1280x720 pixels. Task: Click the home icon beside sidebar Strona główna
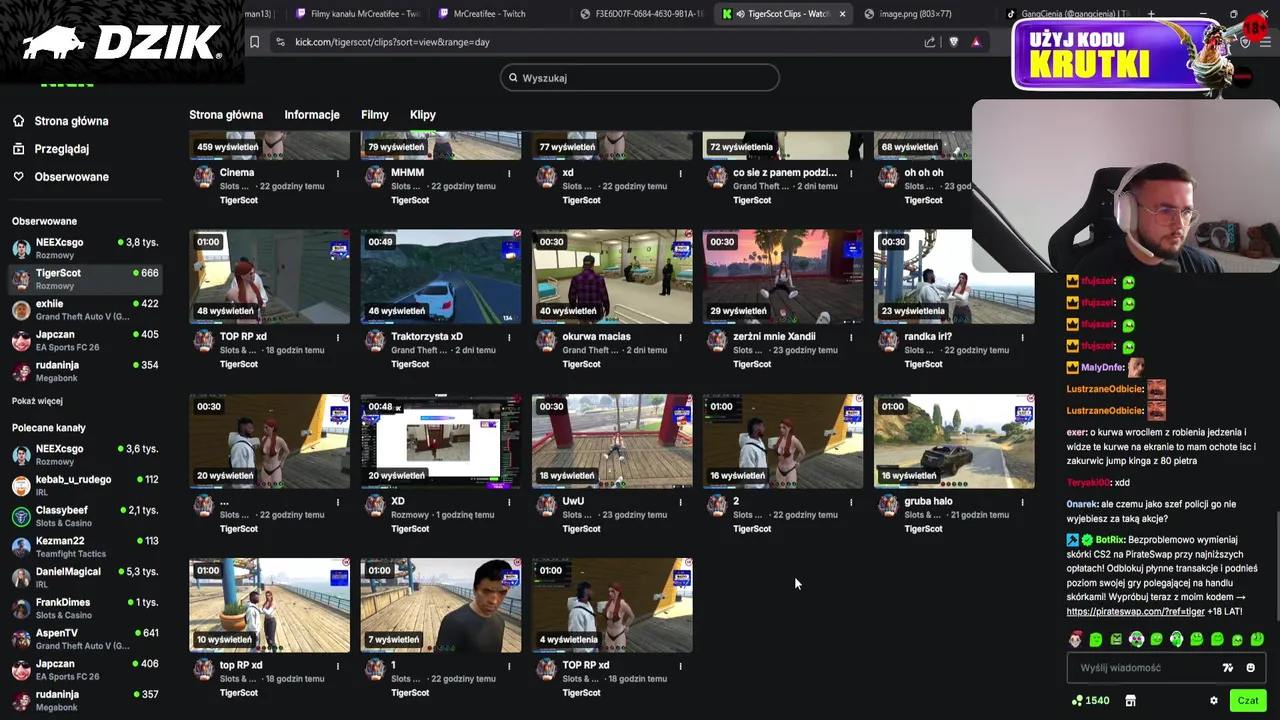click(x=18, y=121)
